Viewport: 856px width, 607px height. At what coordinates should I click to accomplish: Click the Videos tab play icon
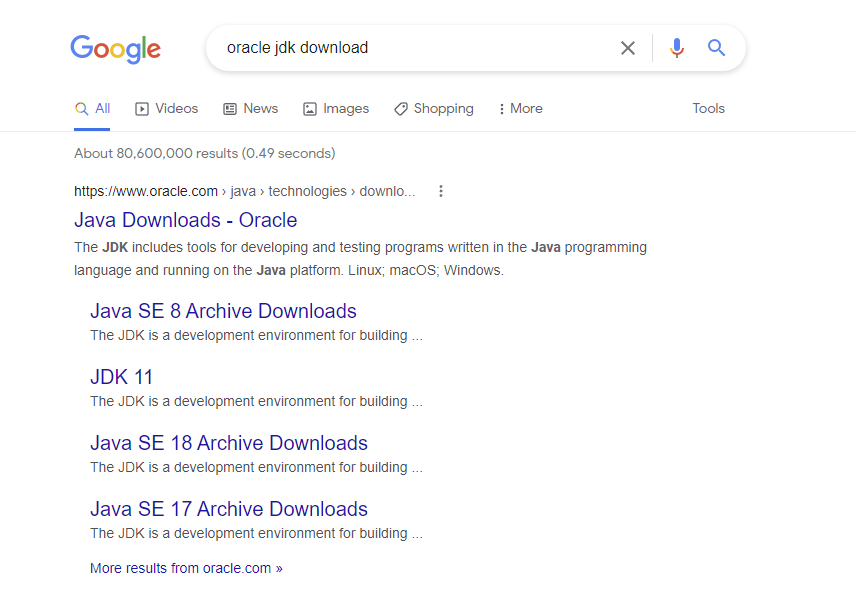pyautogui.click(x=142, y=109)
